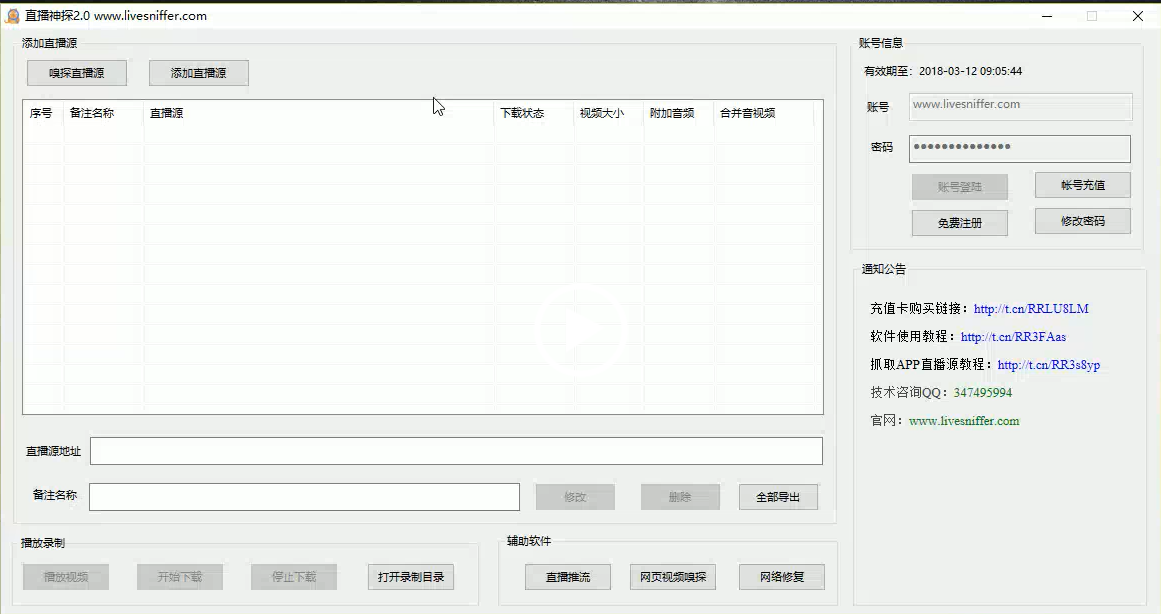Select the 直播源 column header
Image resolution: width=1161 pixels, height=614 pixels.
(x=319, y=113)
